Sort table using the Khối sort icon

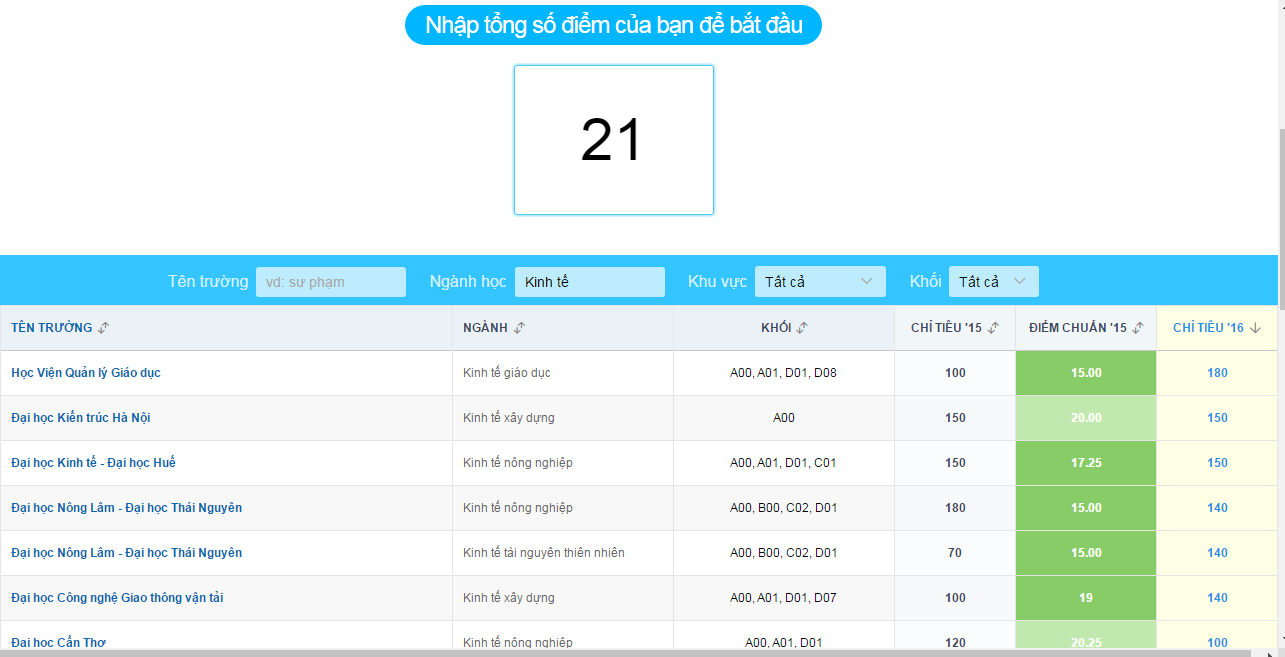click(x=802, y=328)
